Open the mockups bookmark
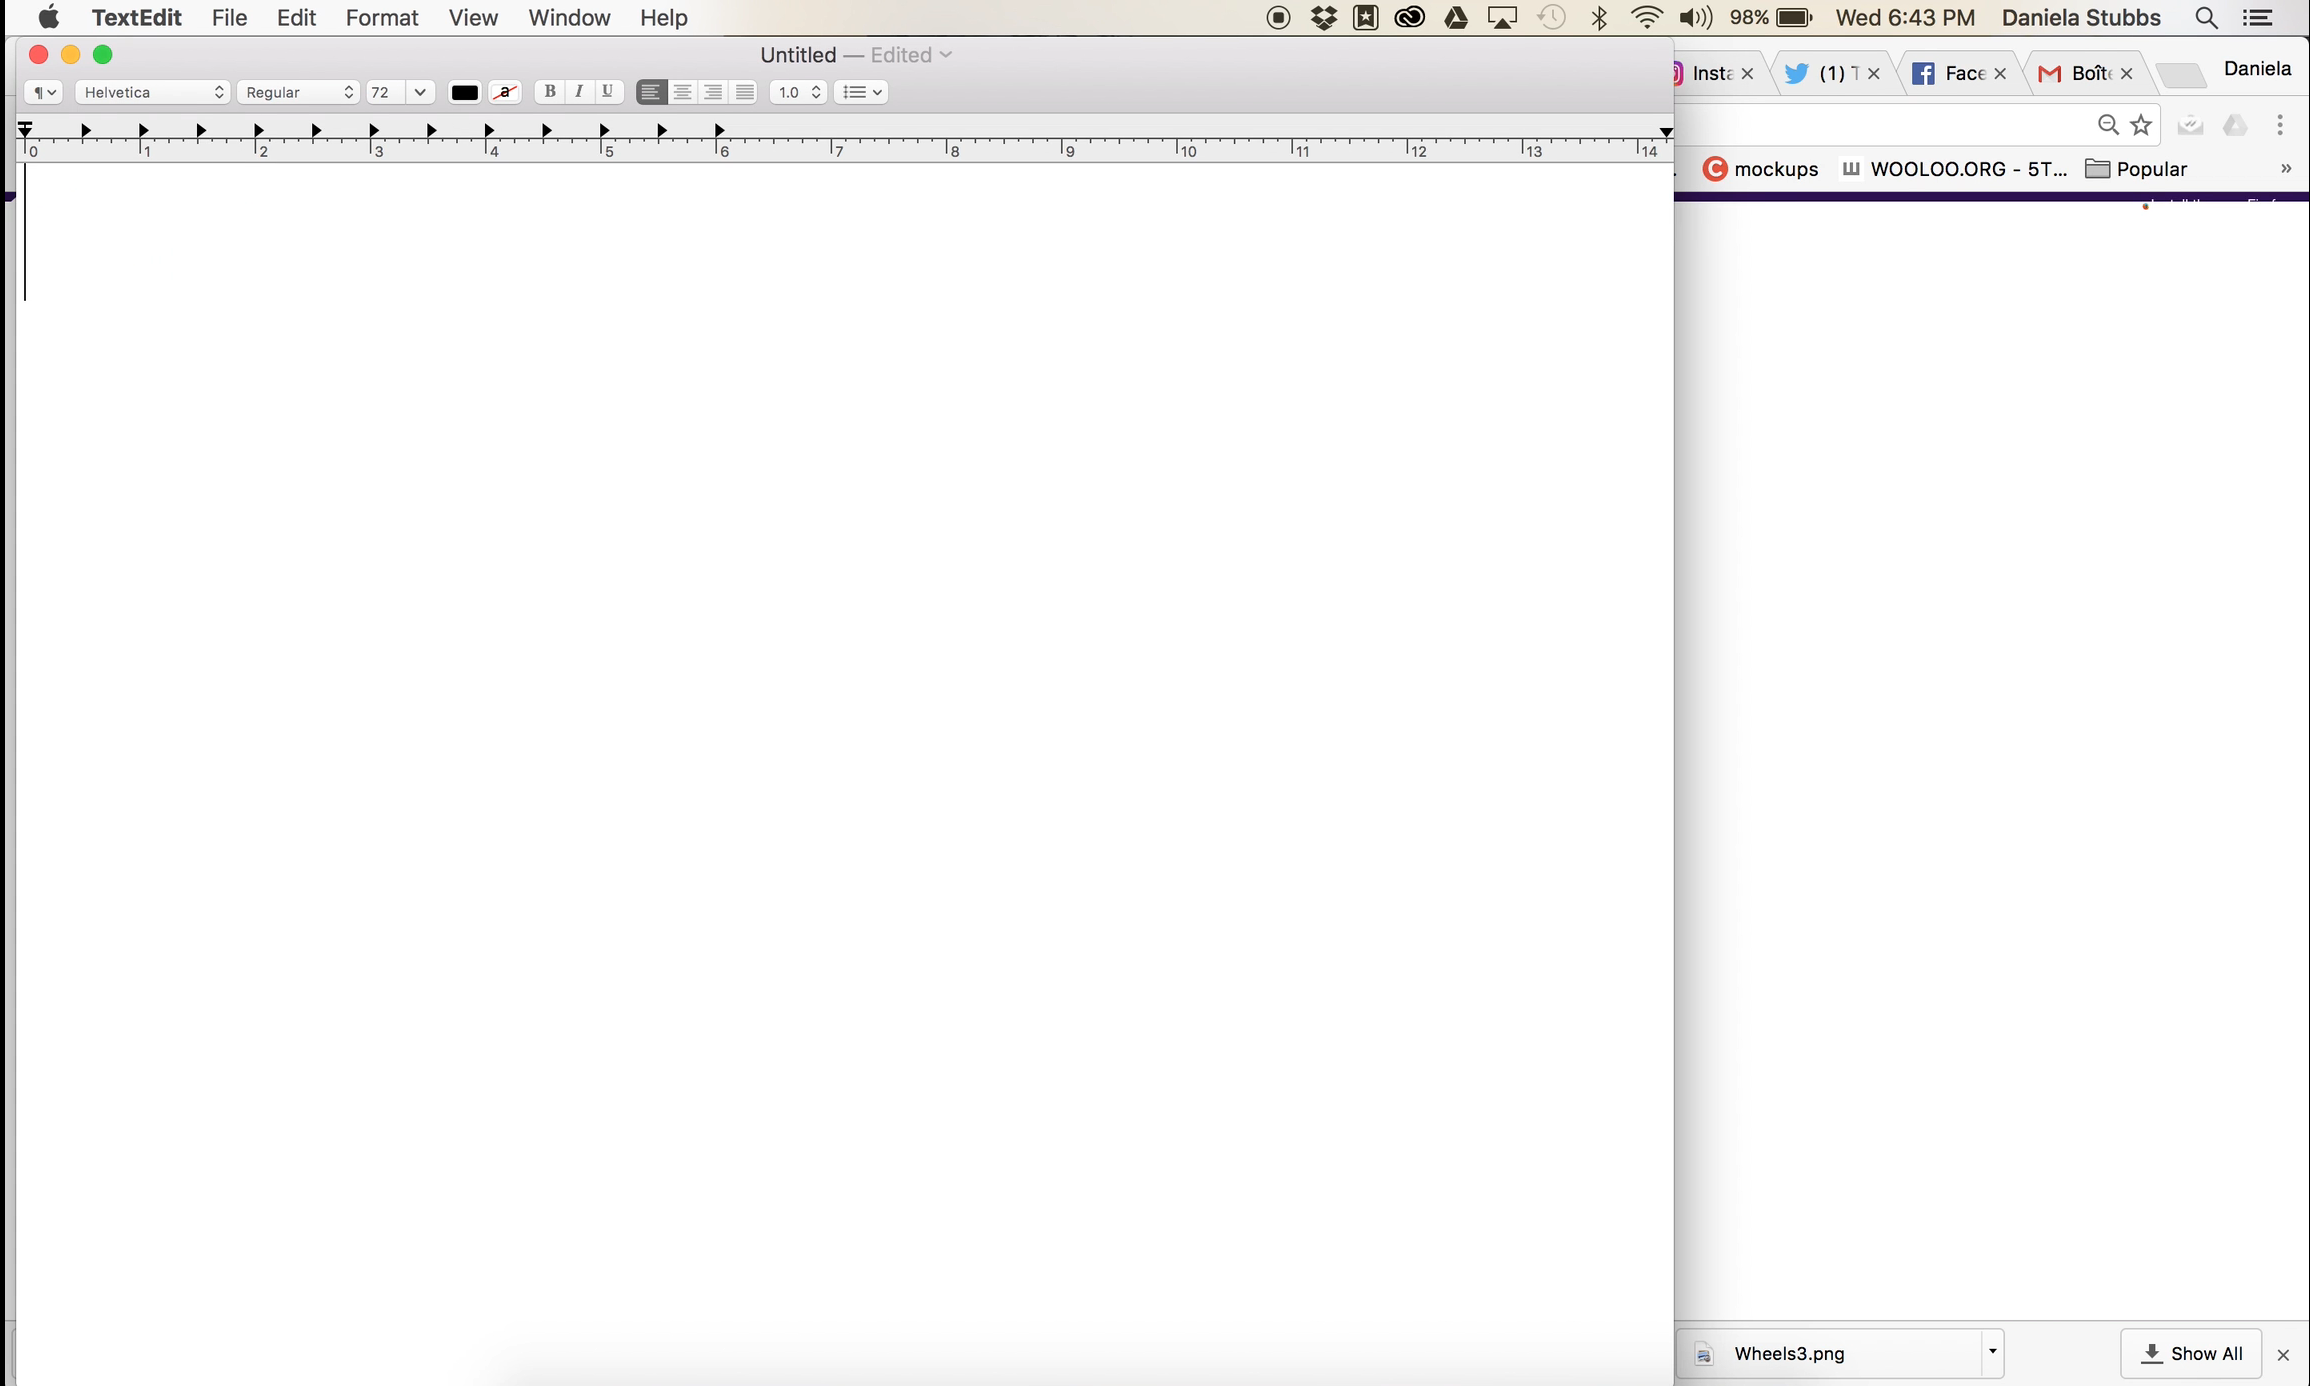The height and width of the screenshot is (1386, 2310). pos(1761,169)
